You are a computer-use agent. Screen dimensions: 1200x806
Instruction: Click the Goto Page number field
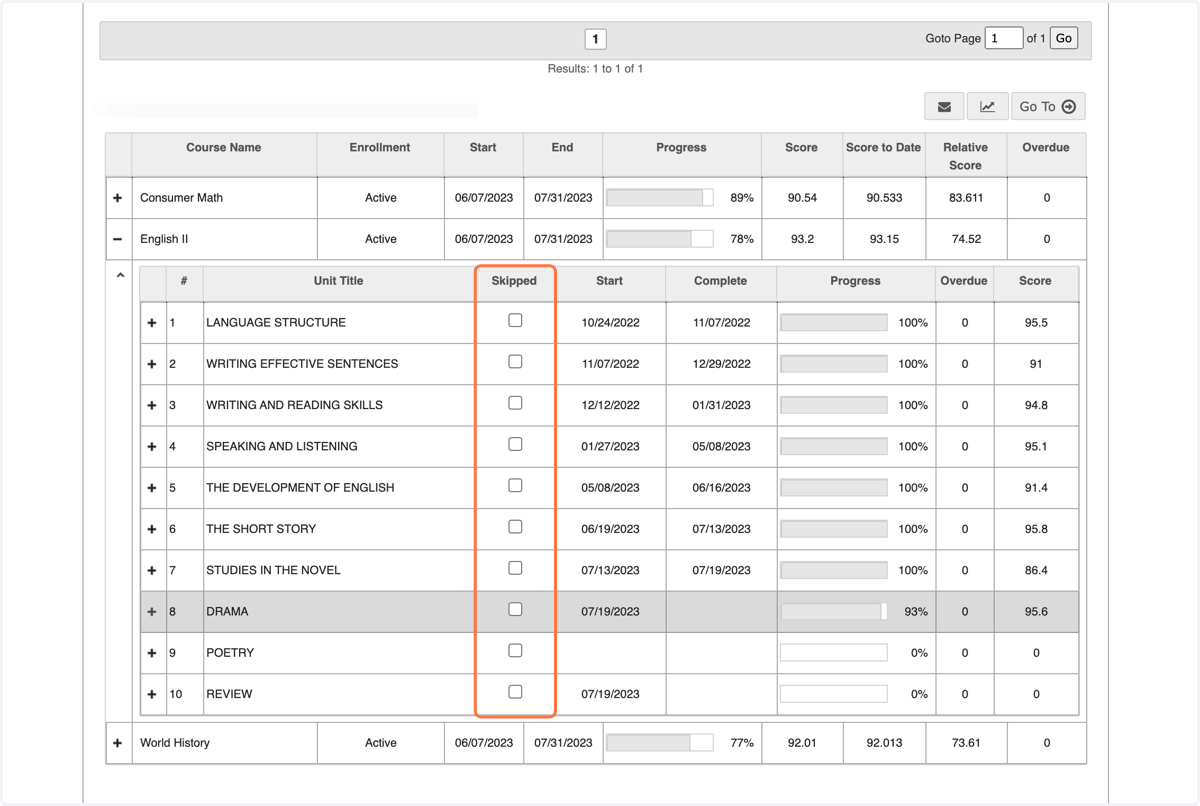1004,38
